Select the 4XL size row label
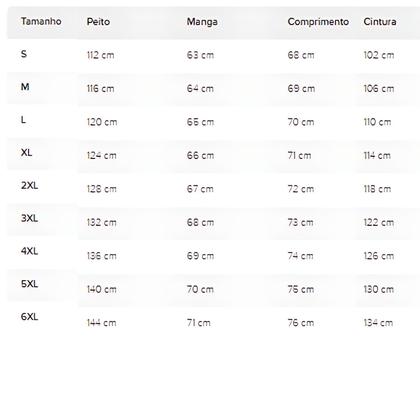The image size is (420, 420). pyautogui.click(x=29, y=251)
